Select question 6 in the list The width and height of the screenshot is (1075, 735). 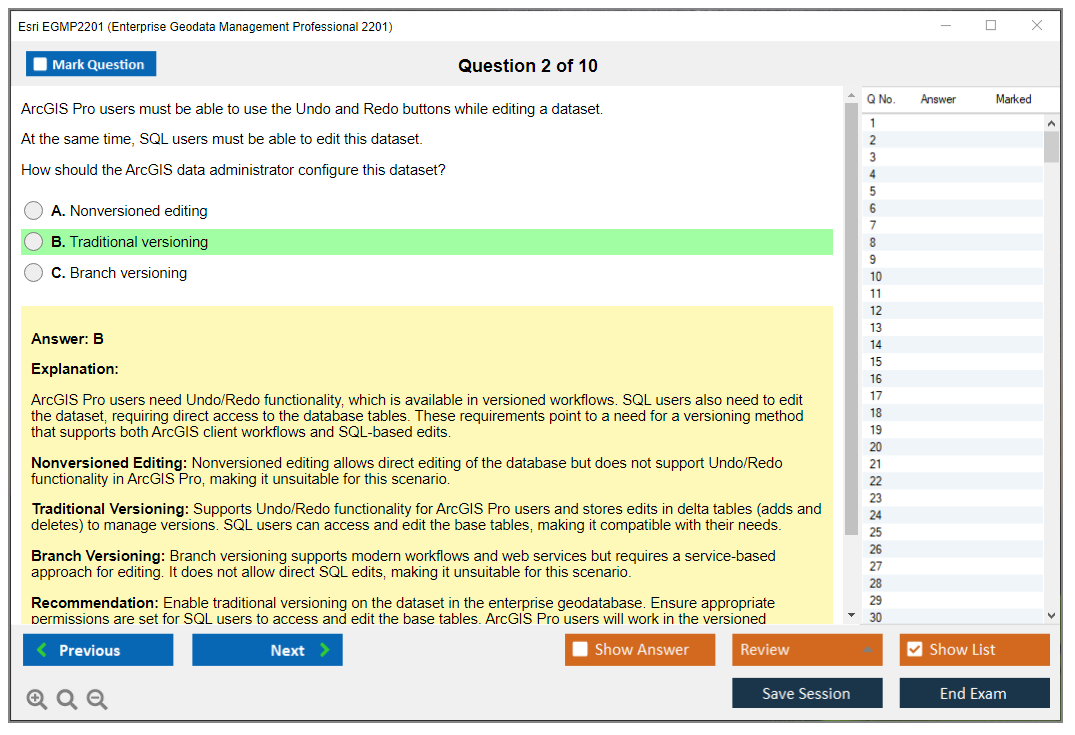click(953, 208)
